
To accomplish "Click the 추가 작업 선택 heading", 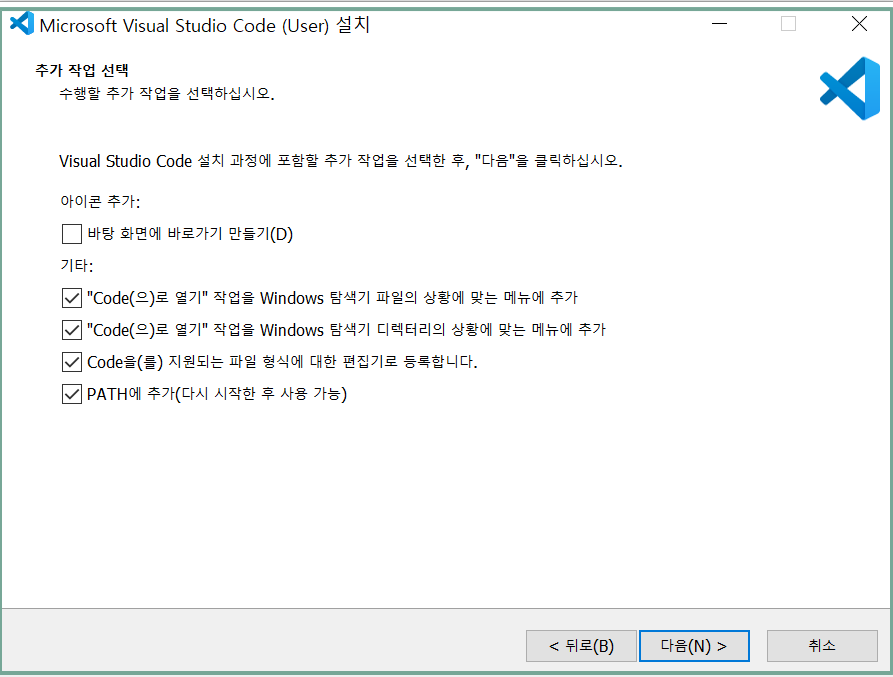I will [82, 70].
